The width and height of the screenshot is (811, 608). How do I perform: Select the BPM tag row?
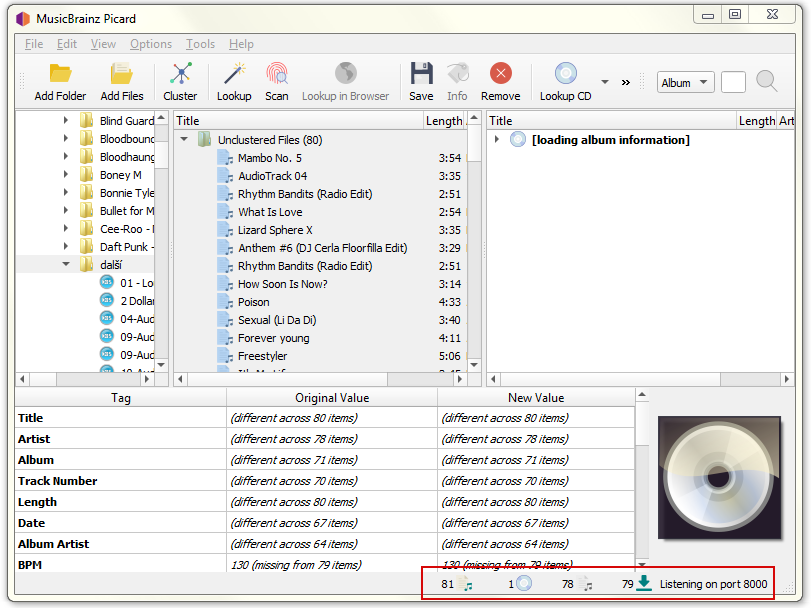[x=325, y=565]
